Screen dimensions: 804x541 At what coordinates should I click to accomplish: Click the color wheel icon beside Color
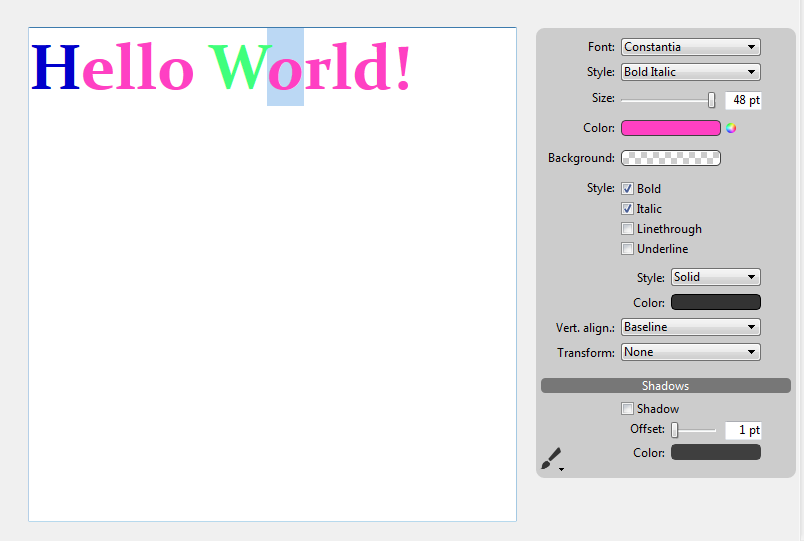[731, 128]
